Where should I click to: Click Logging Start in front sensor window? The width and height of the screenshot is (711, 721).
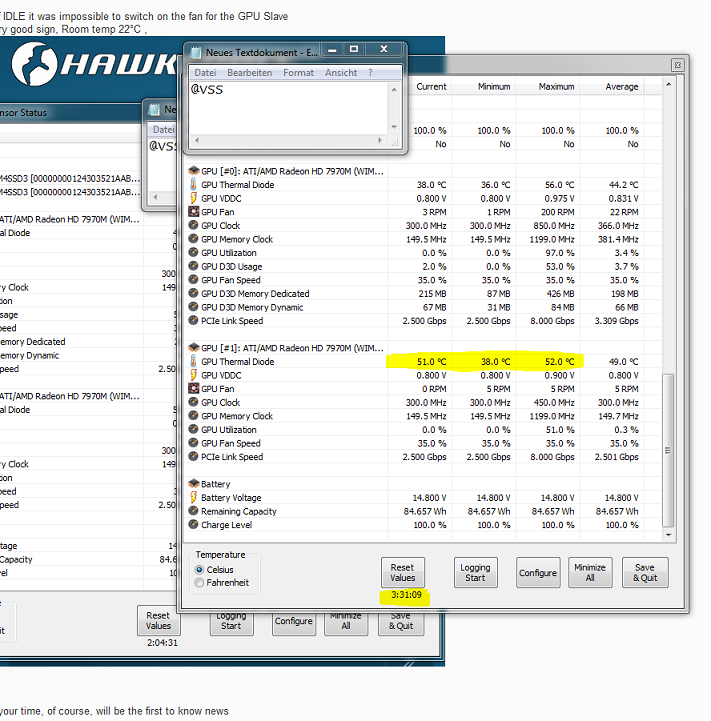[476, 572]
